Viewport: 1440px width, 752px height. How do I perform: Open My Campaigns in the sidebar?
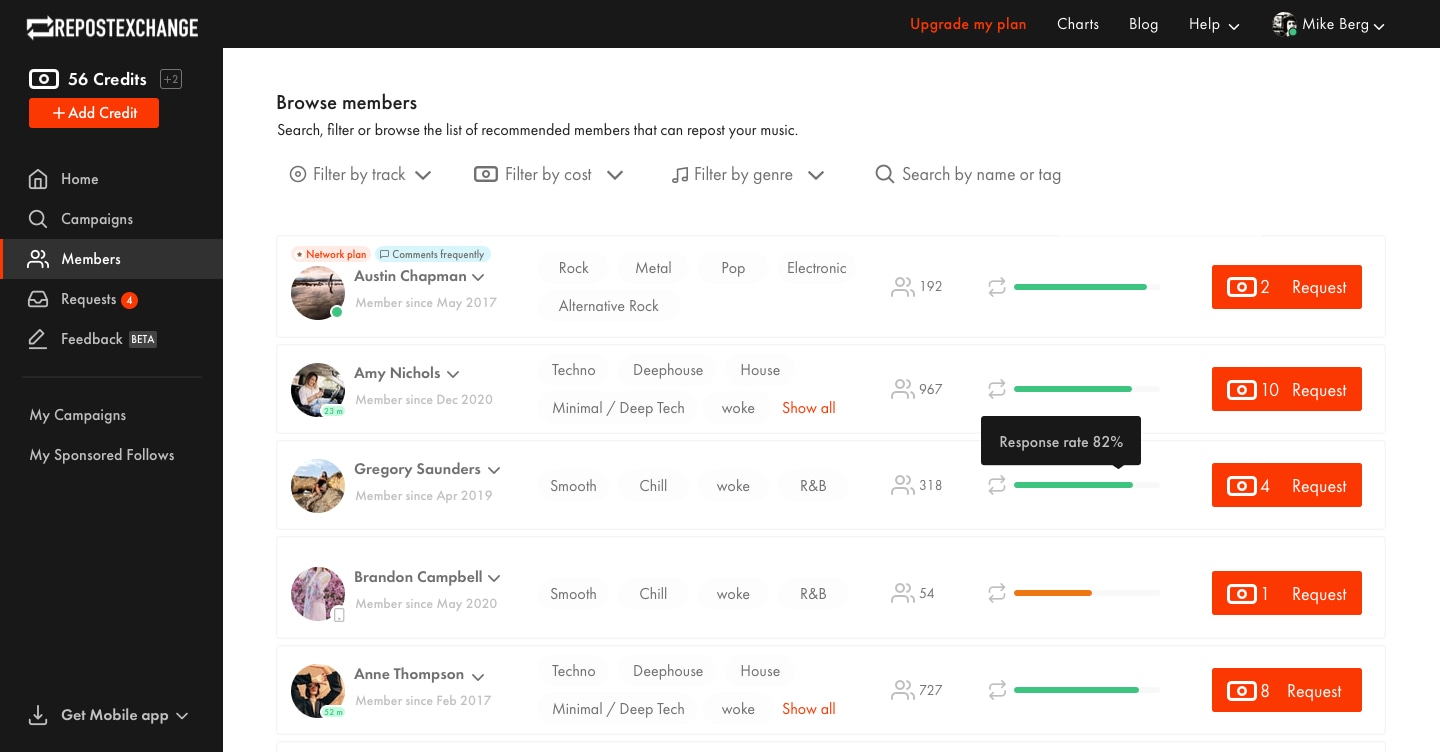pyautogui.click(x=78, y=415)
